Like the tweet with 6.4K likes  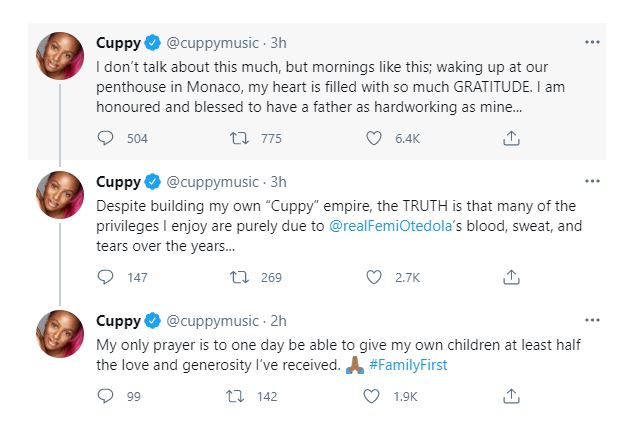click(x=376, y=139)
